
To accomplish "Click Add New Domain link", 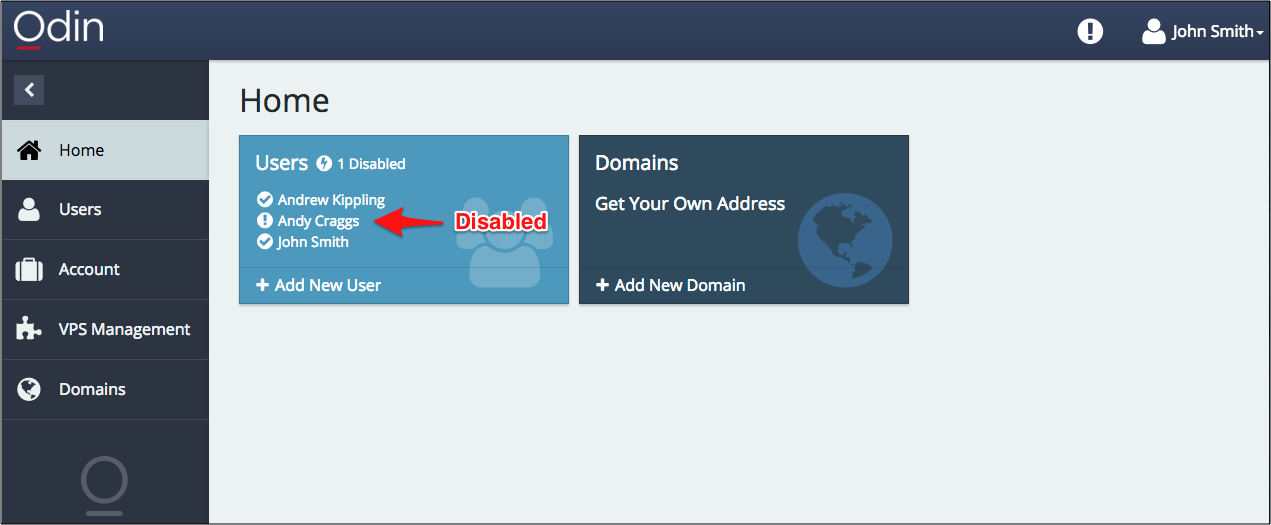I will [671, 285].
